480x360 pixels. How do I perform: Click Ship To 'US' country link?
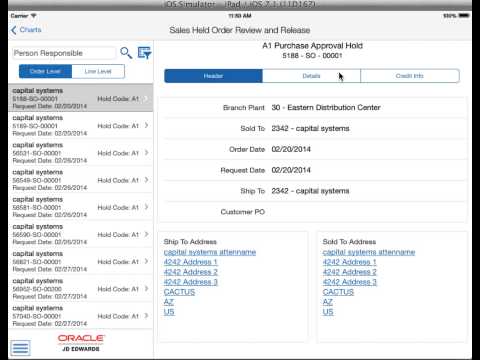click(169, 312)
